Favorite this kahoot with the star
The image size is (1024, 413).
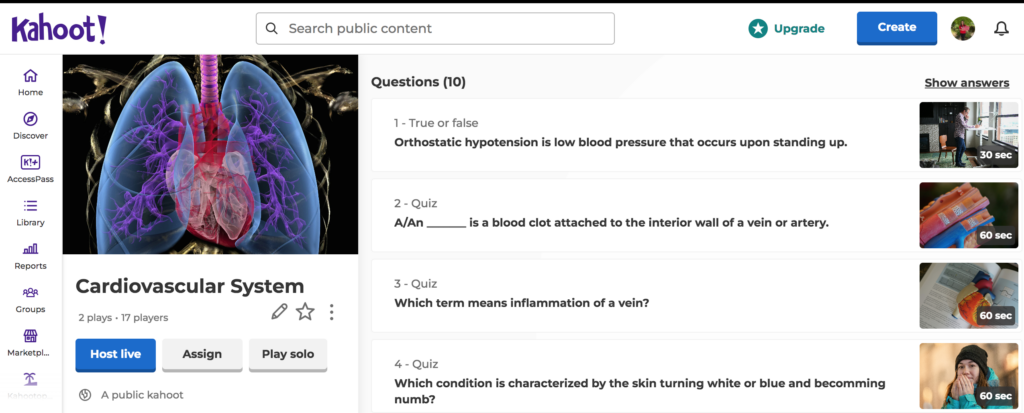click(x=305, y=312)
